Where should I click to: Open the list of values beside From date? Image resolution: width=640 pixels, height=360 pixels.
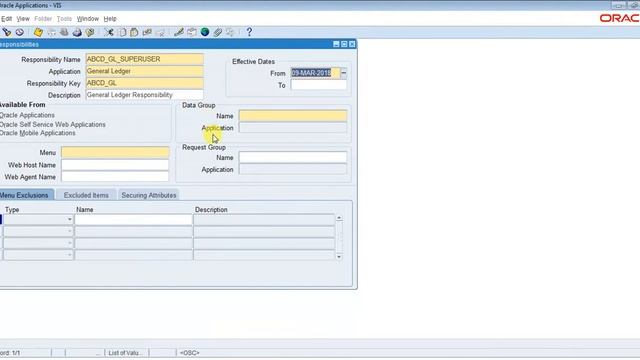(x=344, y=73)
